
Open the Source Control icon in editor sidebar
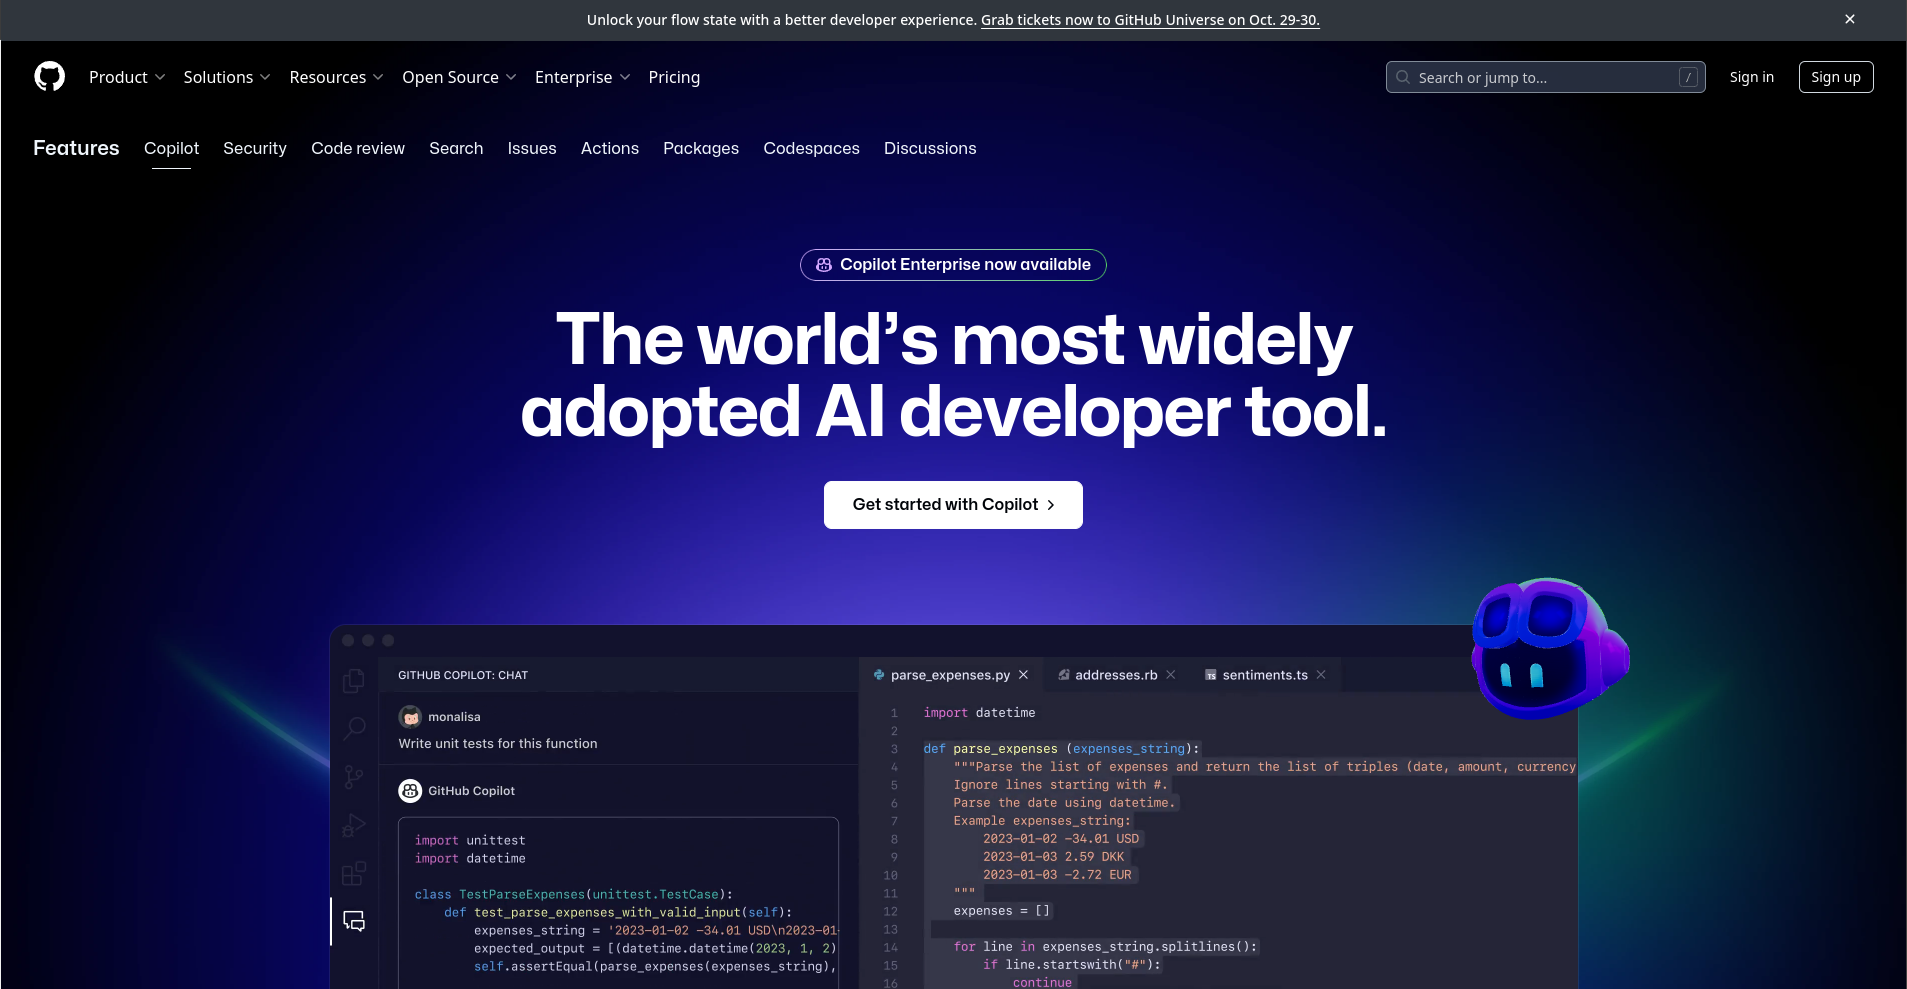coord(354,777)
